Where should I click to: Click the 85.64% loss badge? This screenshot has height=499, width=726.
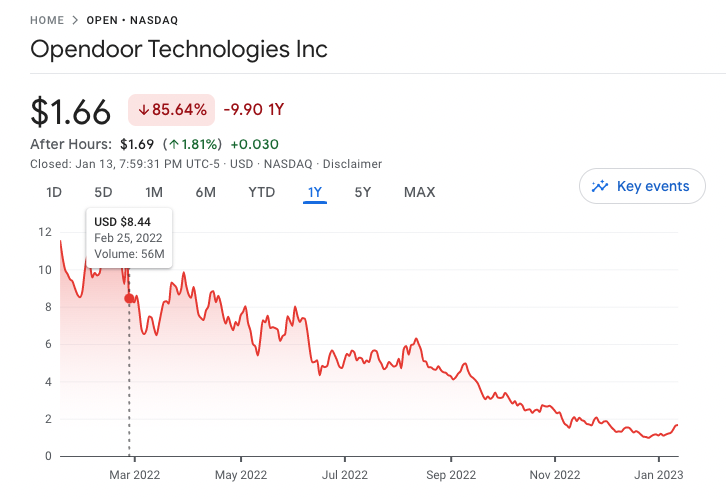[x=171, y=109]
